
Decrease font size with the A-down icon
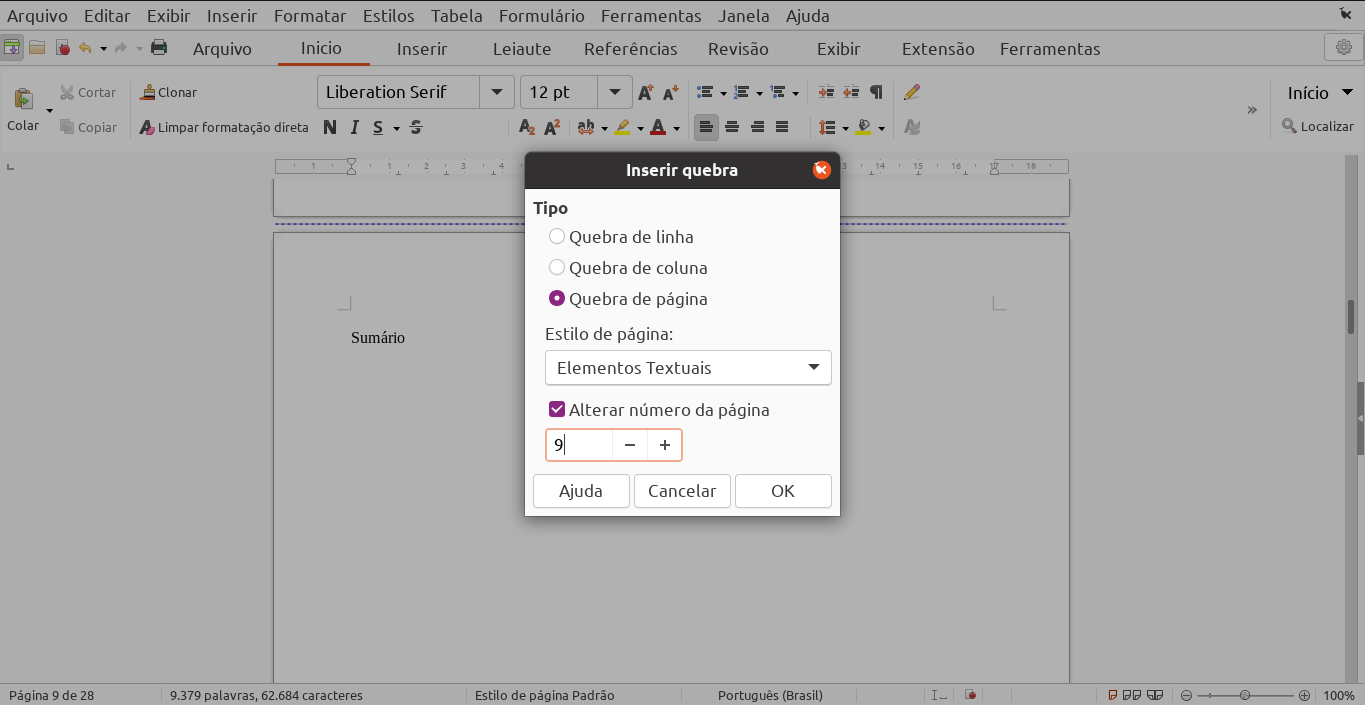pyautogui.click(x=670, y=92)
